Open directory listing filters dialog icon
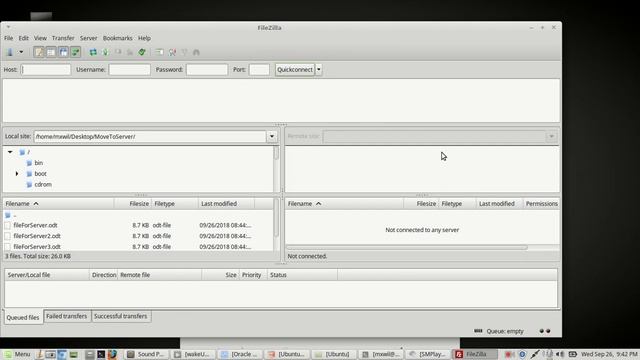This screenshot has height=360, width=640. pyautogui.click(x=160, y=52)
